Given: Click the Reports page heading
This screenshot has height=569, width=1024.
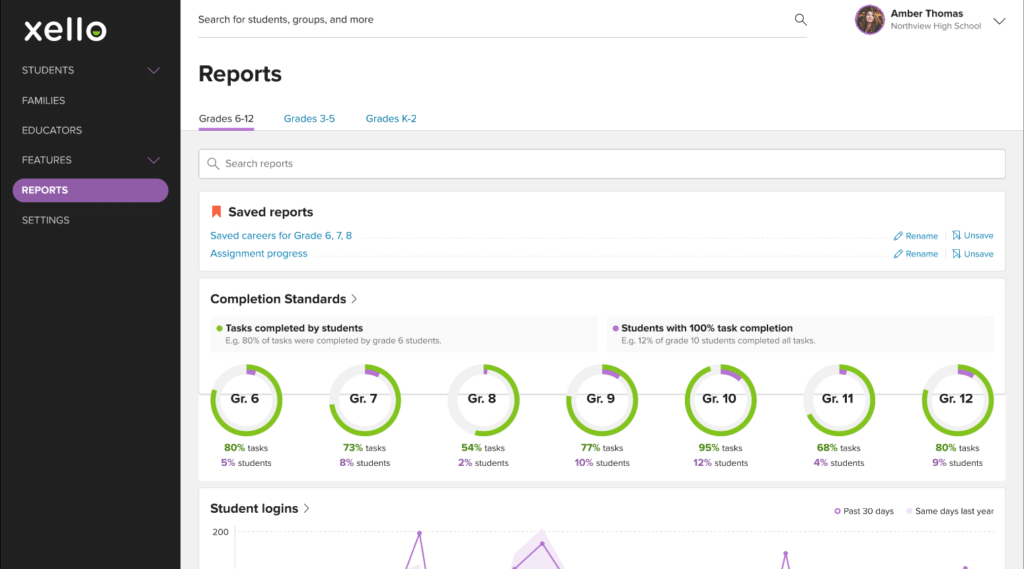Looking at the screenshot, I should click(240, 74).
